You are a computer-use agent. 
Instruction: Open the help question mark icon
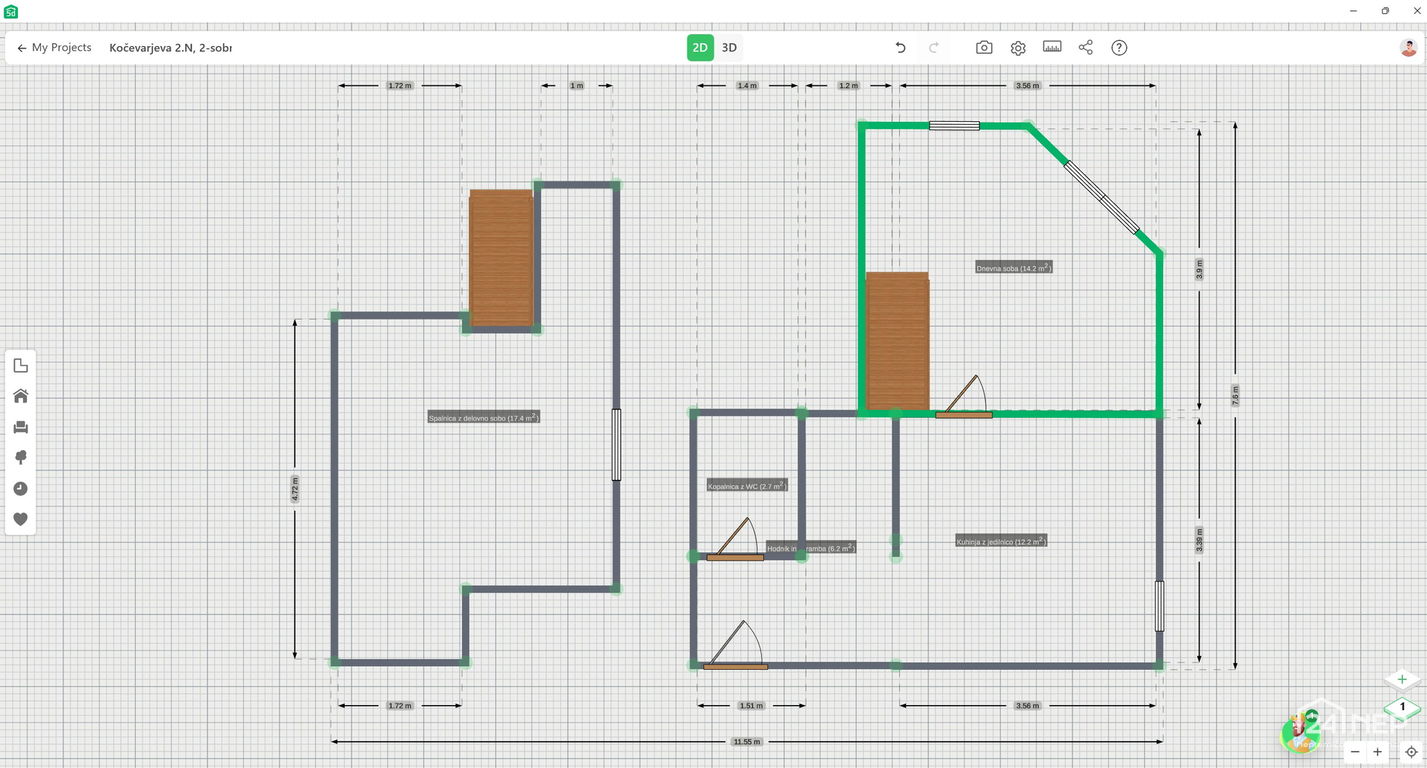1119,48
